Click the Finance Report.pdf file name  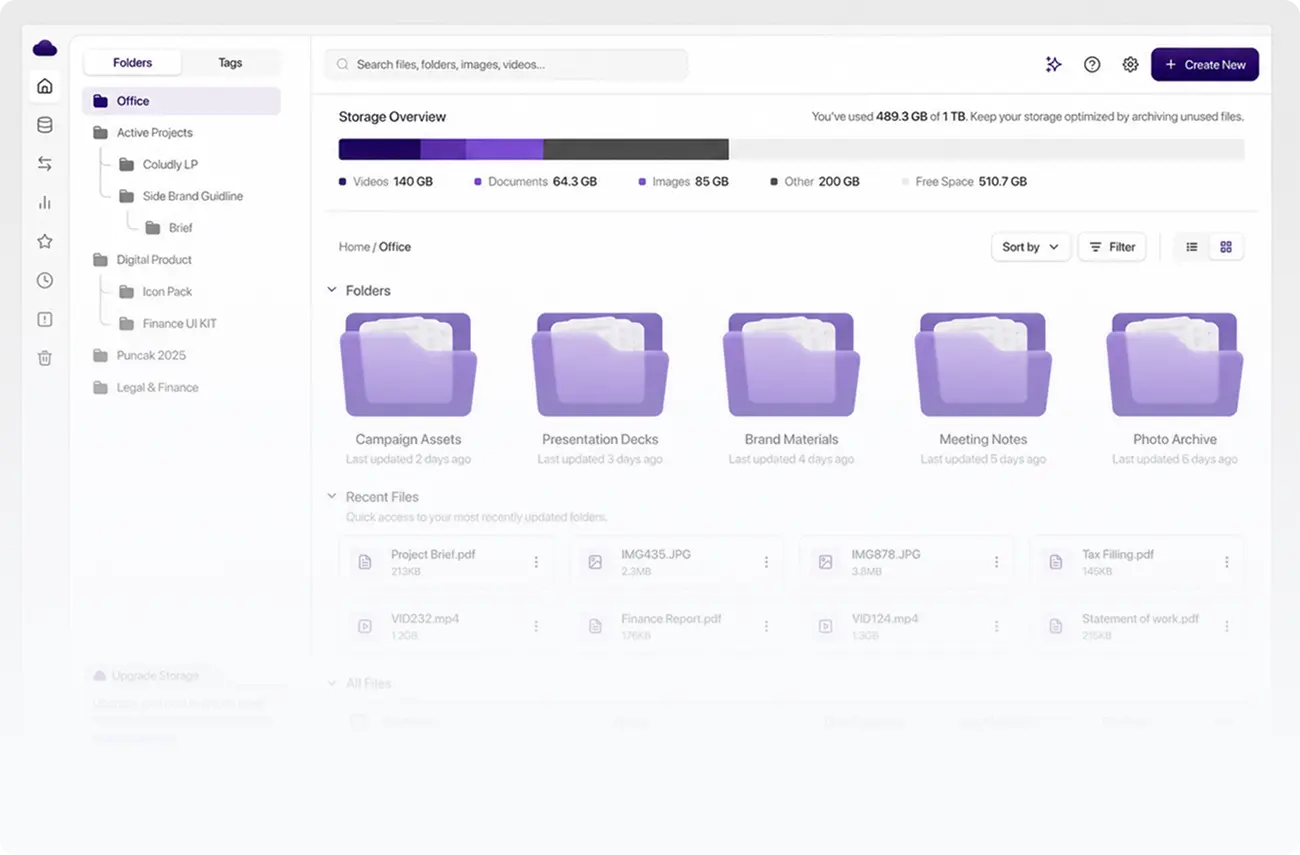point(671,619)
